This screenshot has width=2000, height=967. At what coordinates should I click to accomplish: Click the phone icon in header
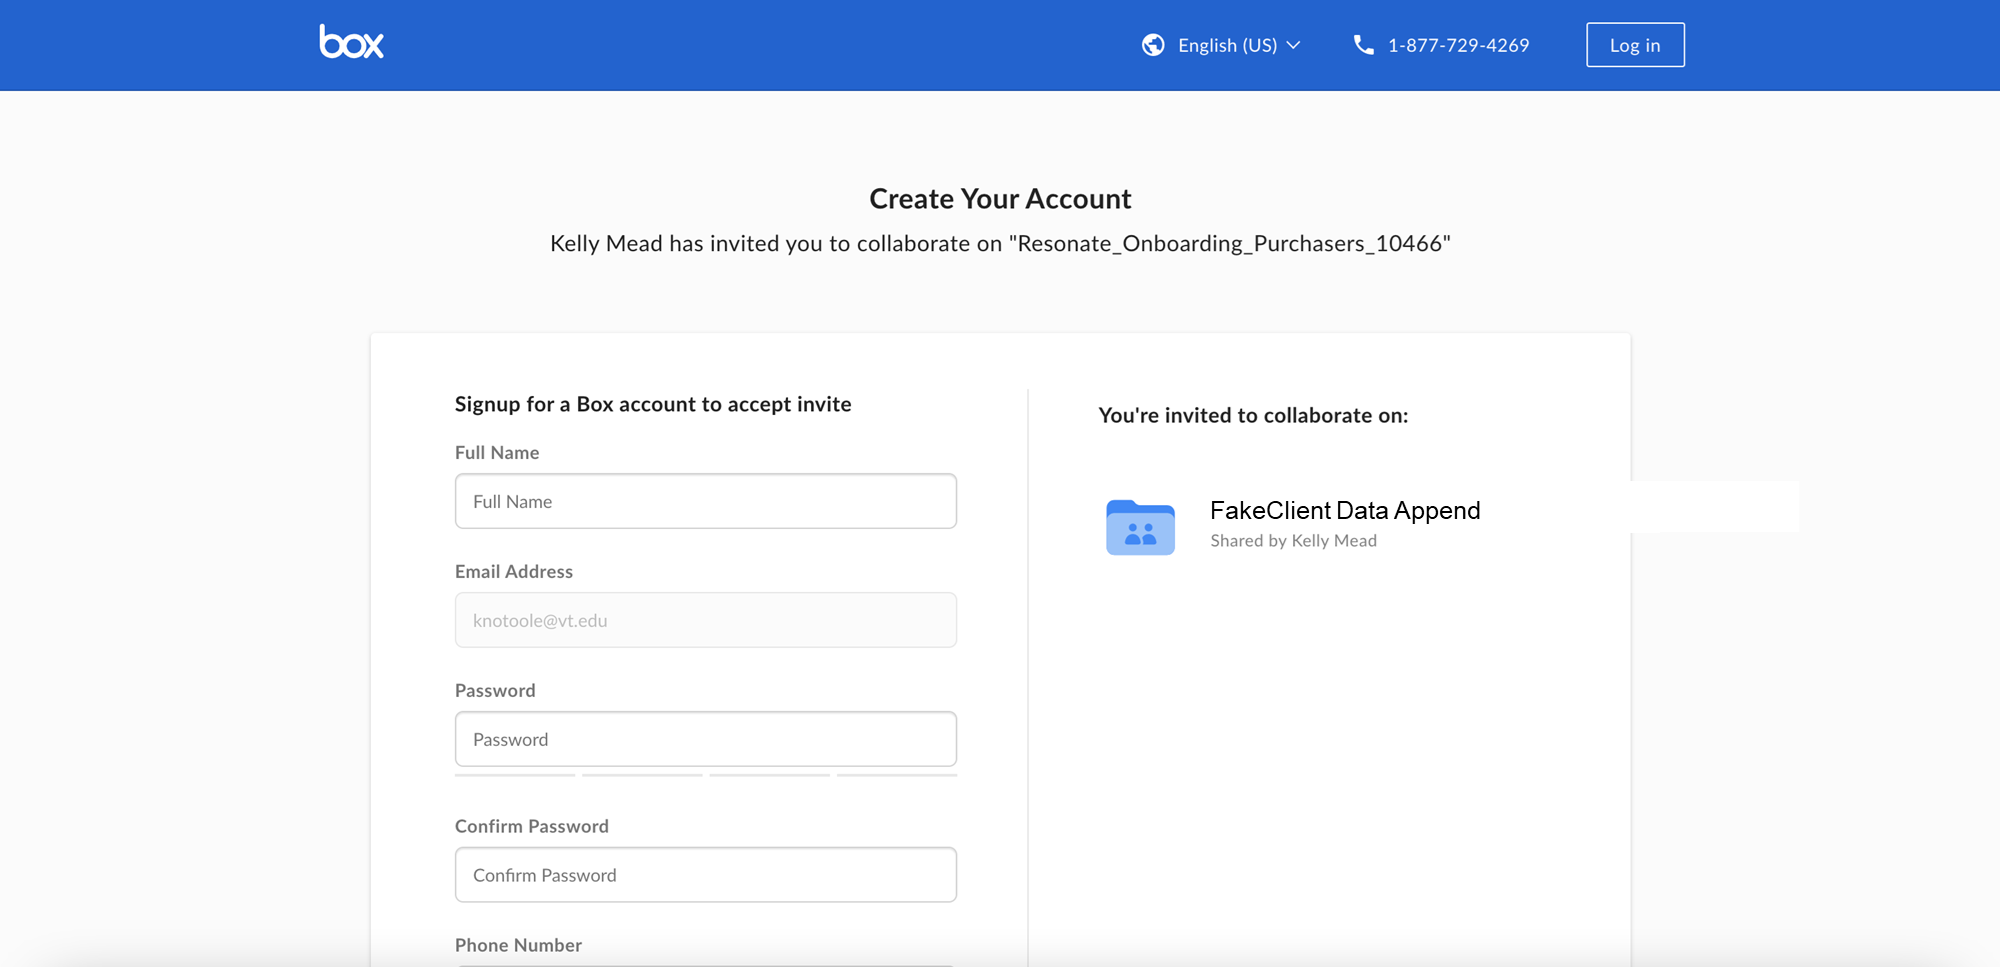click(x=1363, y=45)
